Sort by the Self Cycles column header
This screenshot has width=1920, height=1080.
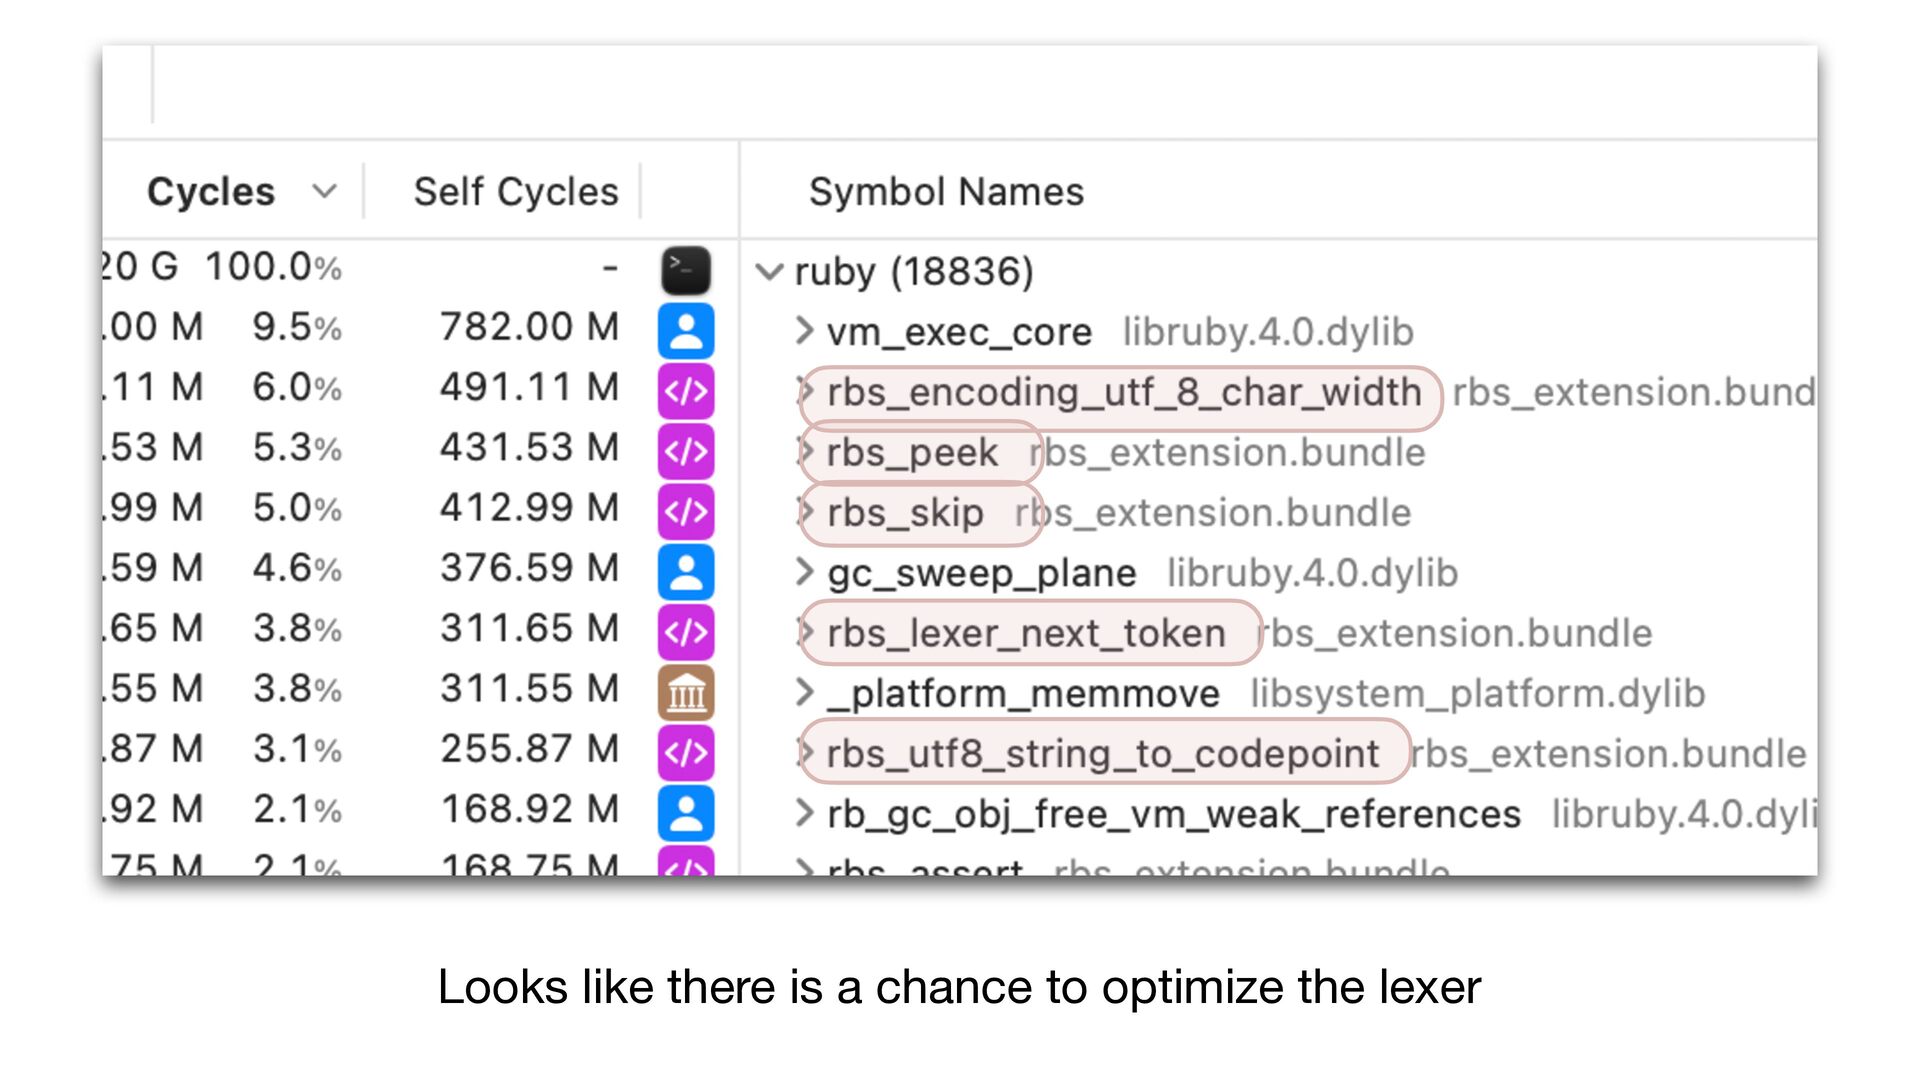point(515,191)
